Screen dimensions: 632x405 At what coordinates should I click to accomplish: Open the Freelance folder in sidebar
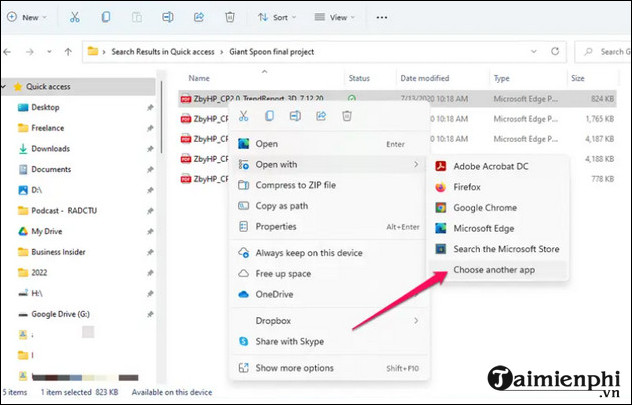[48, 128]
